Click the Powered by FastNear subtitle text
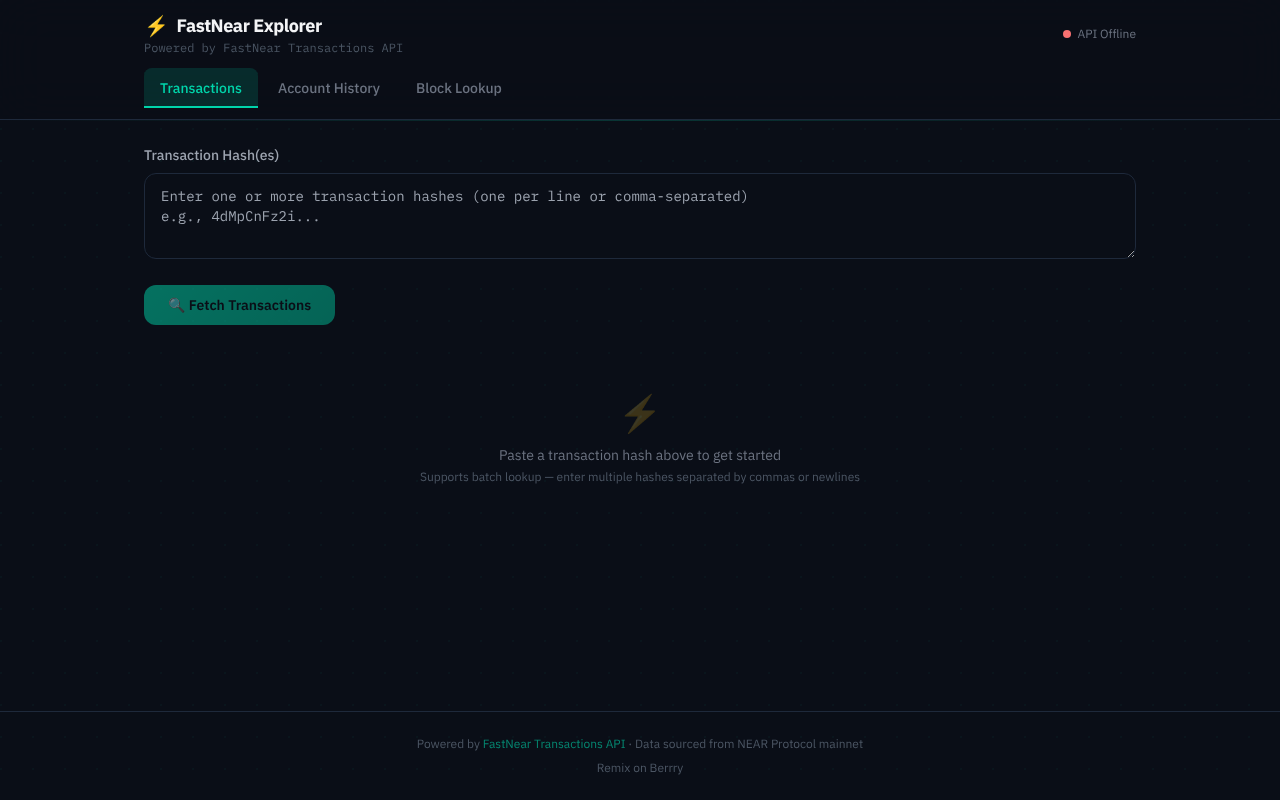Viewport: 1280px width, 800px height. [273, 47]
